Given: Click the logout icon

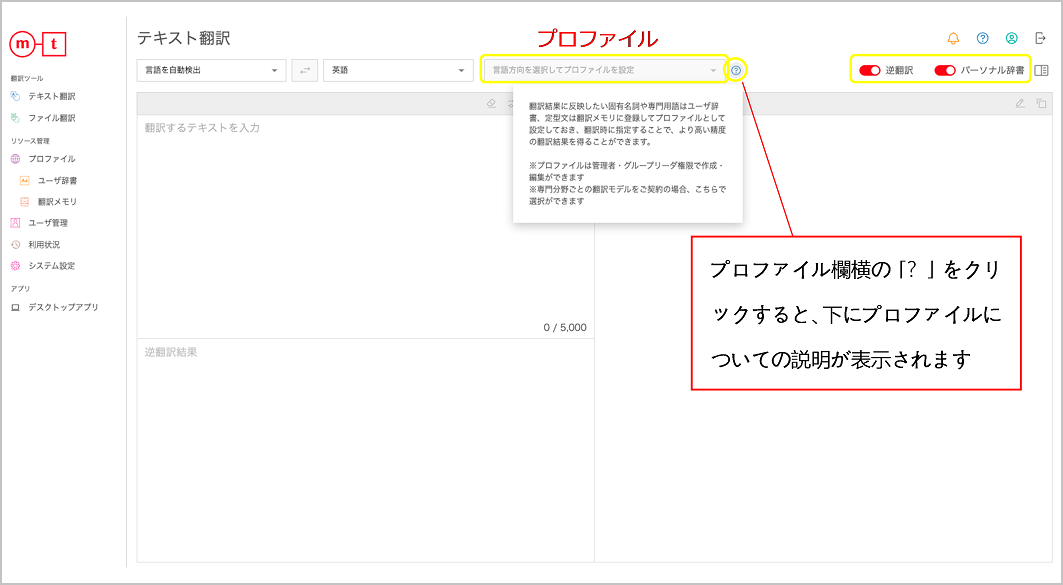Looking at the screenshot, I should pyautogui.click(x=1041, y=39).
